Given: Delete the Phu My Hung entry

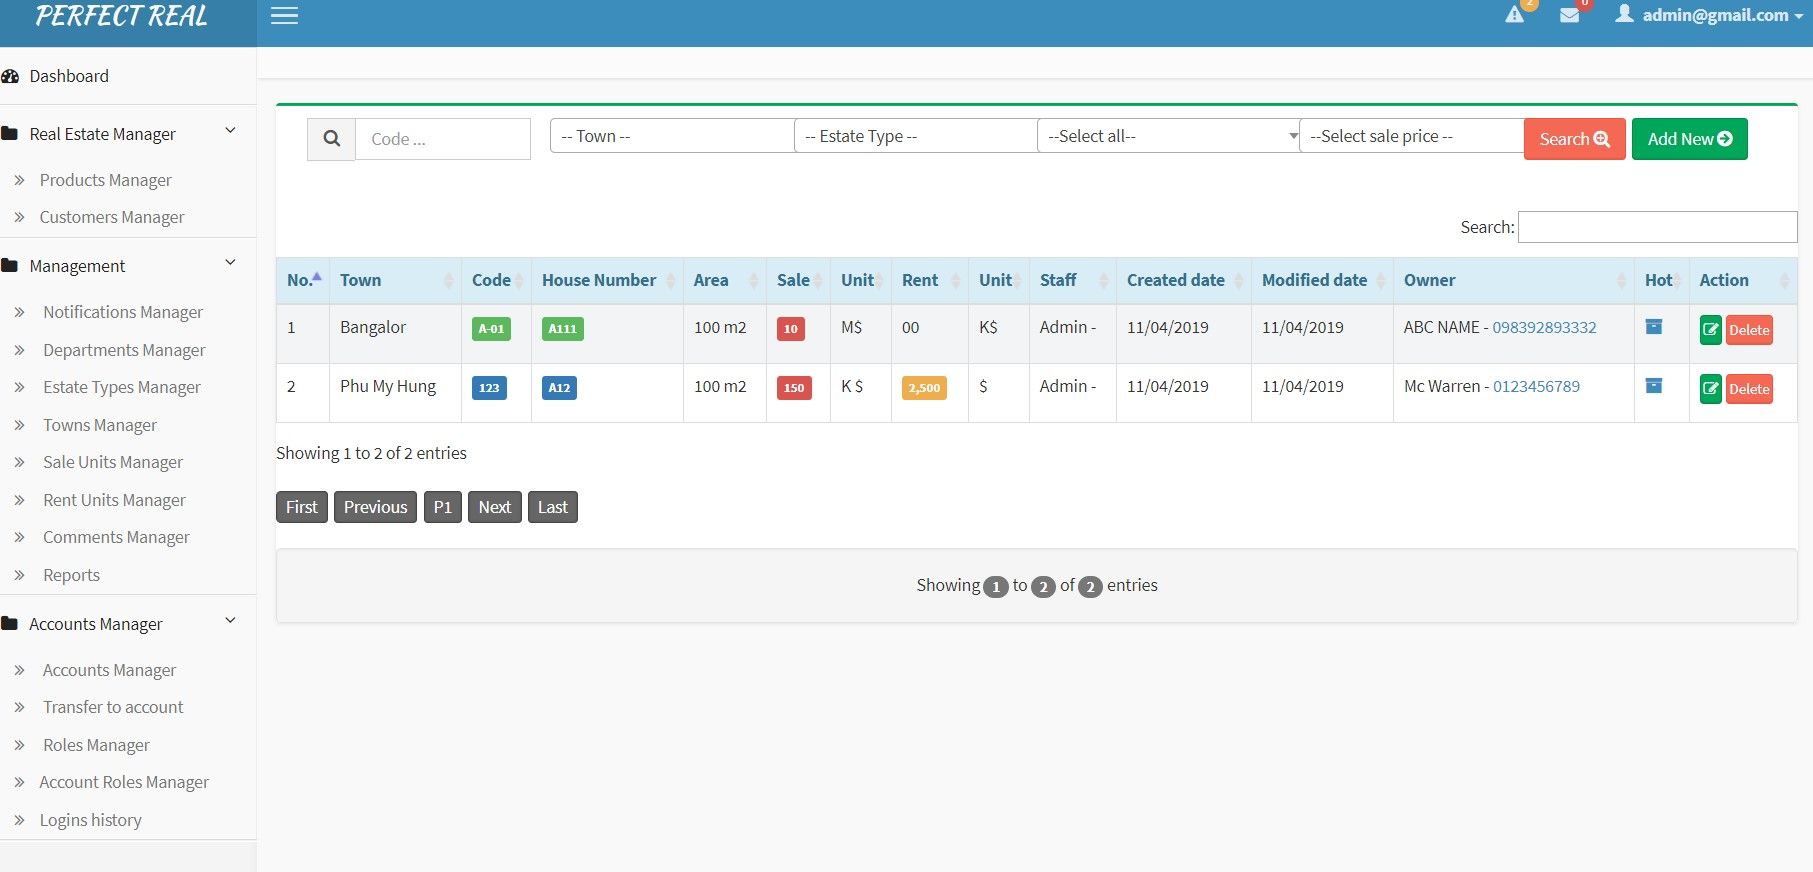Looking at the screenshot, I should point(1749,389).
